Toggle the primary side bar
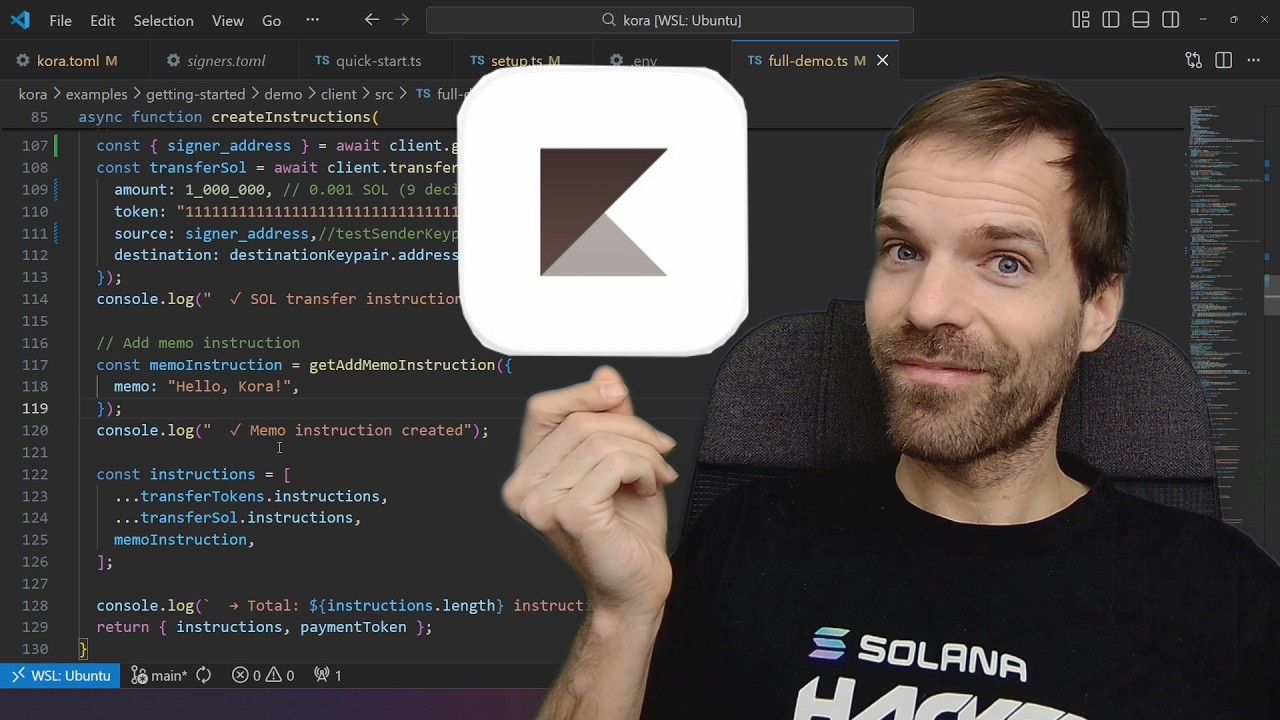This screenshot has height=720, width=1280. coord(1110,20)
